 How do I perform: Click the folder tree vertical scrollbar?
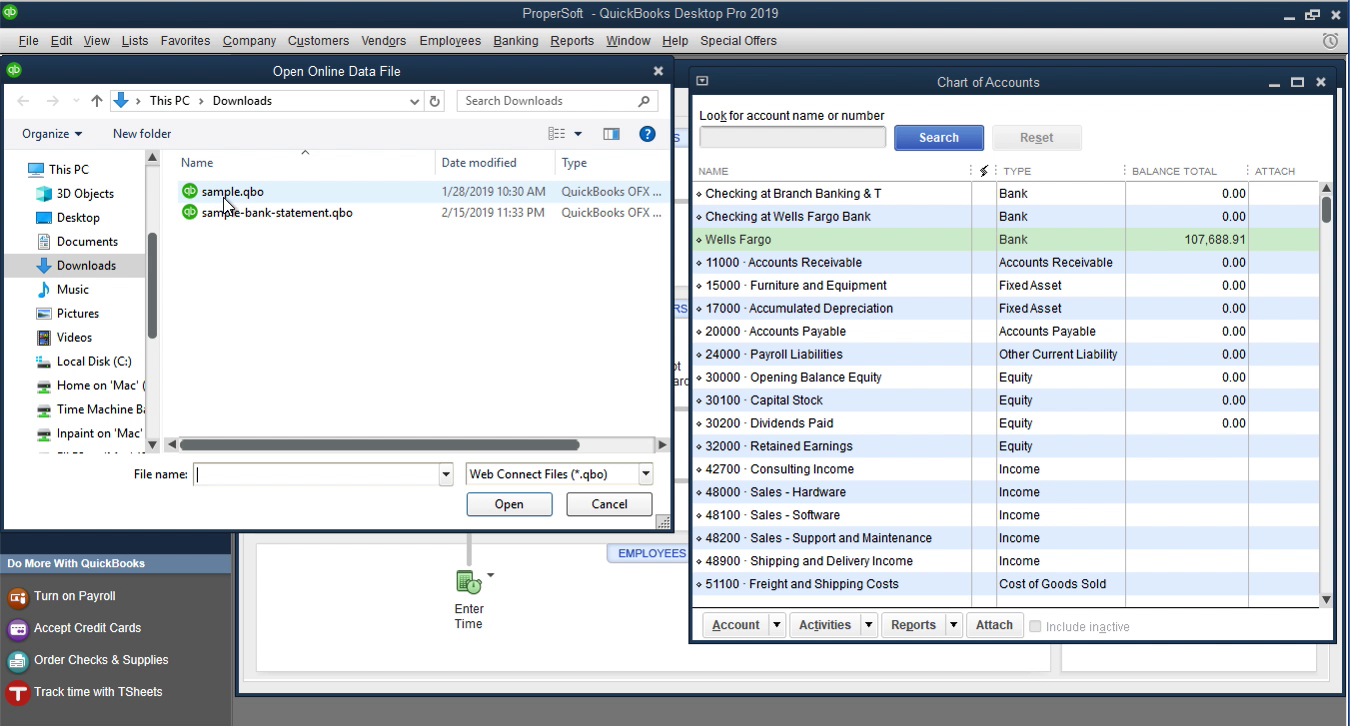tap(152, 285)
